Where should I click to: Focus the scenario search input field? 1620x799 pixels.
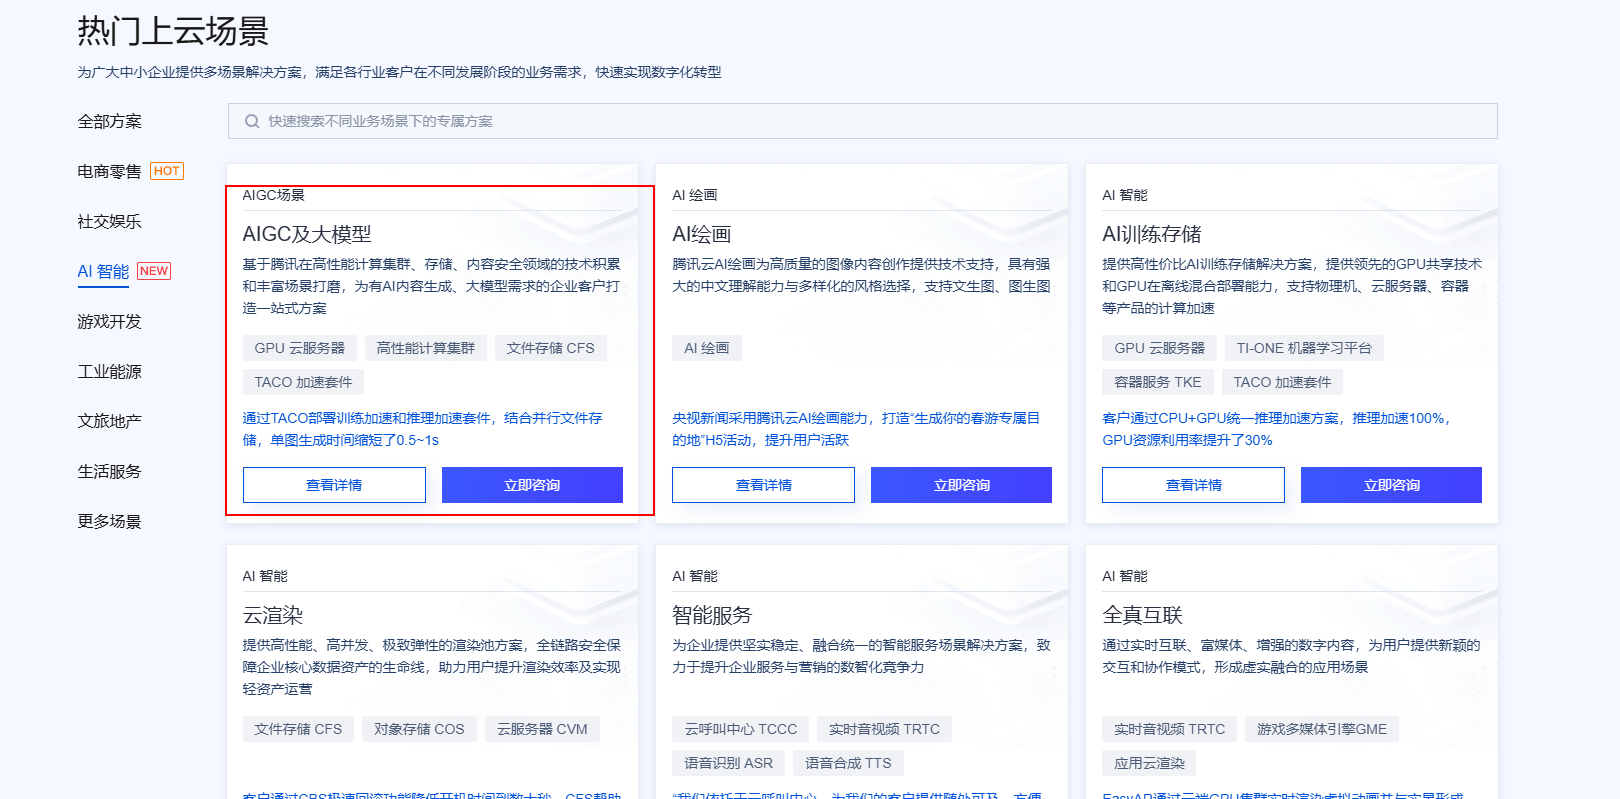tap(862, 121)
